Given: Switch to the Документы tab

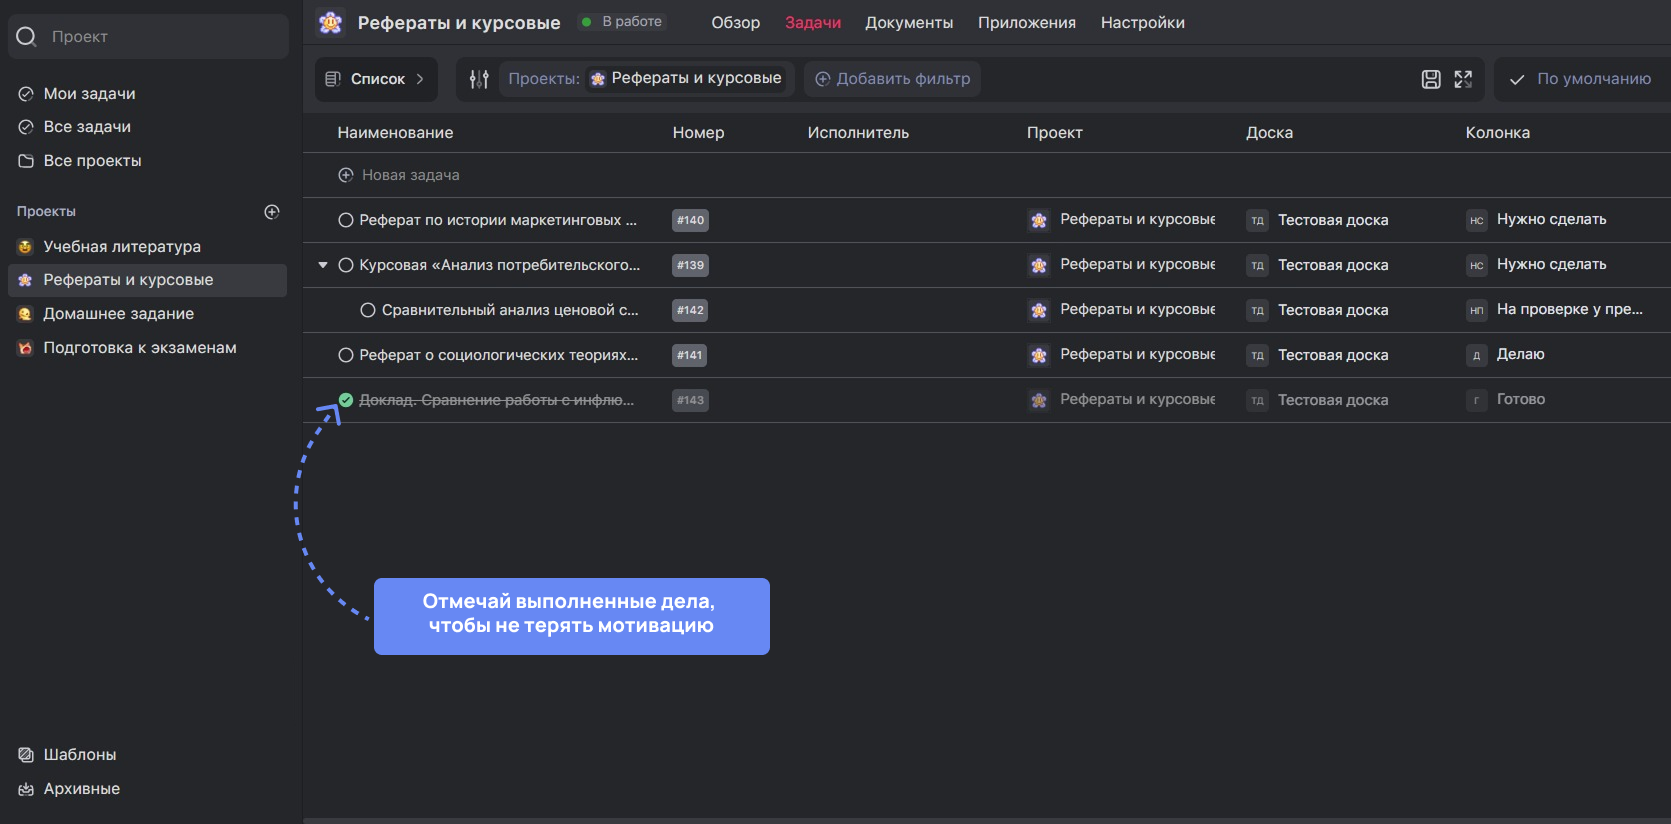Looking at the screenshot, I should [908, 22].
